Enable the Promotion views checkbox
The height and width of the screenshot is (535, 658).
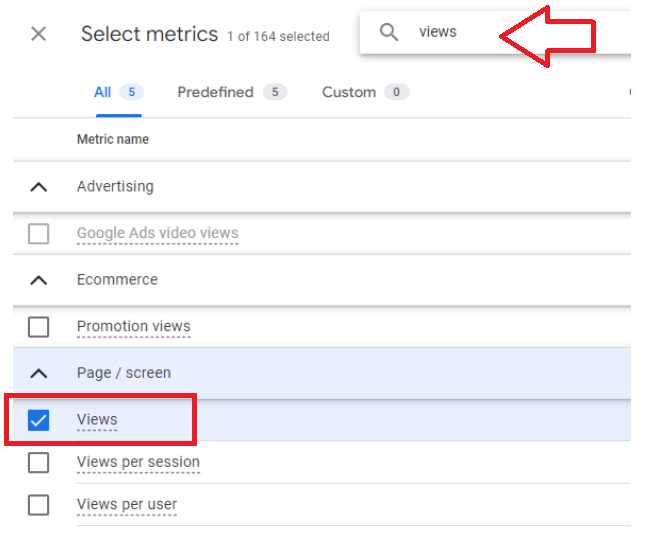(39, 327)
